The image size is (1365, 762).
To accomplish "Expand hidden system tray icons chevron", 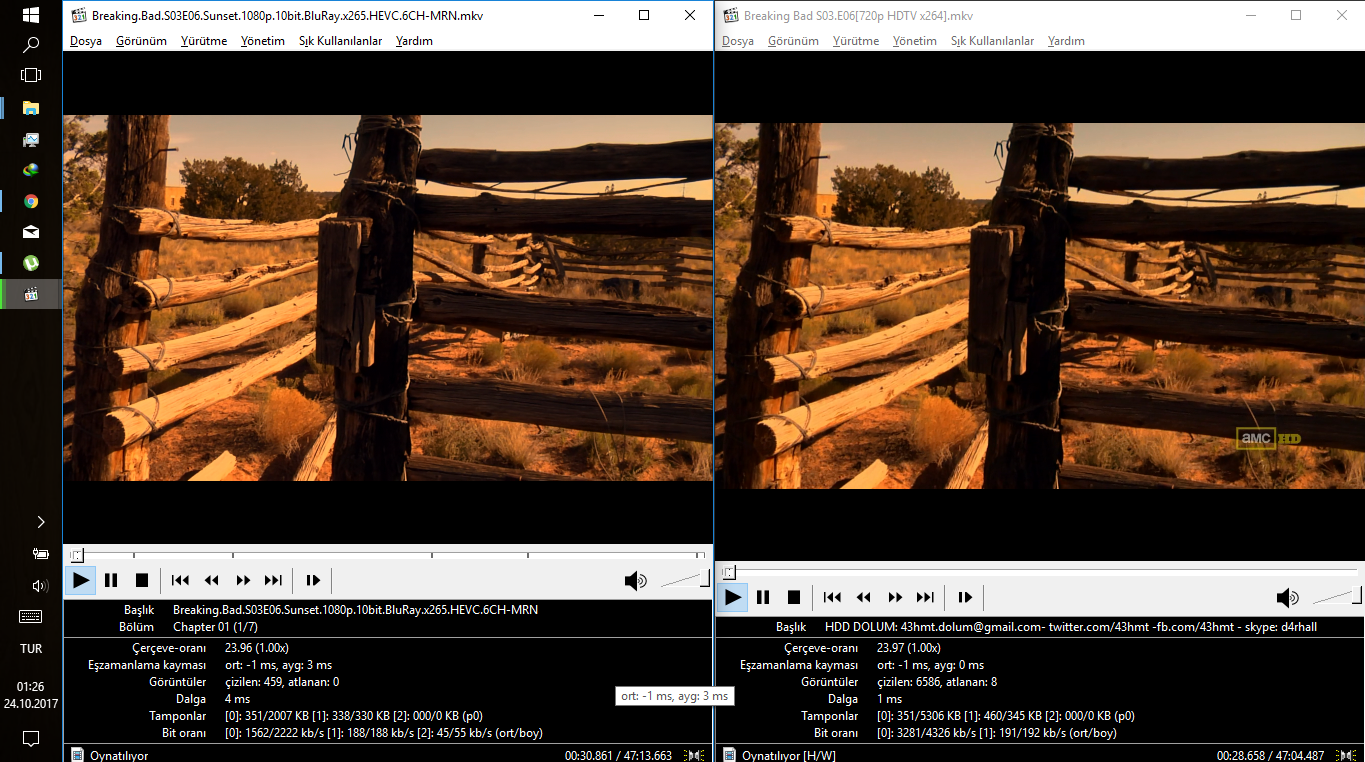I will click(x=41, y=522).
